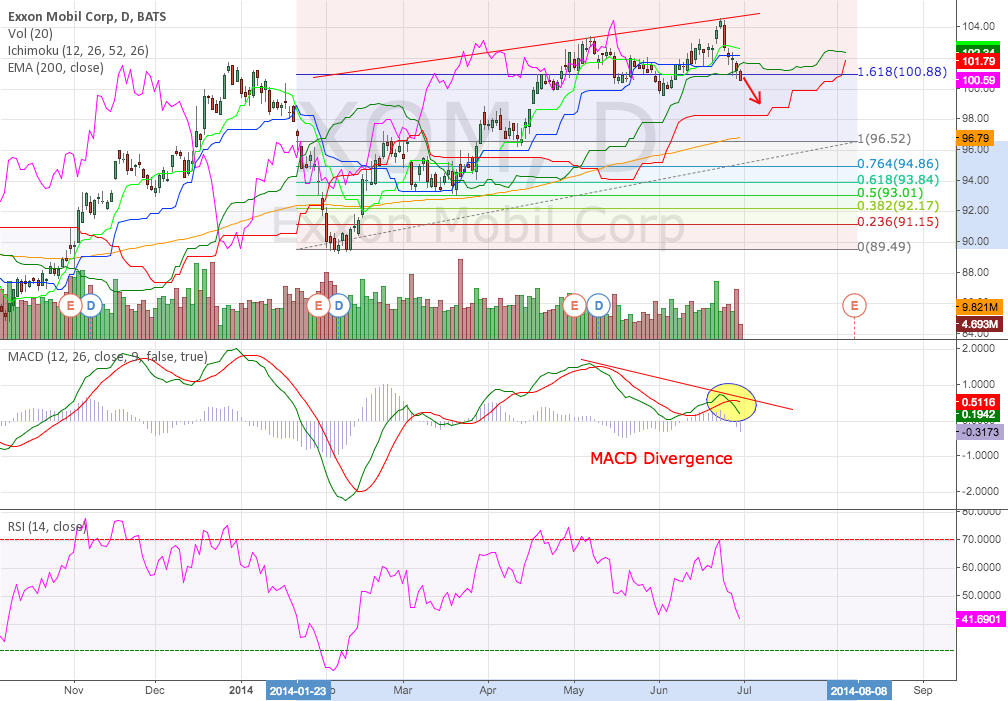Select the yellow ellipse on MACD crossover
The width and height of the screenshot is (1008, 701).
[731, 403]
